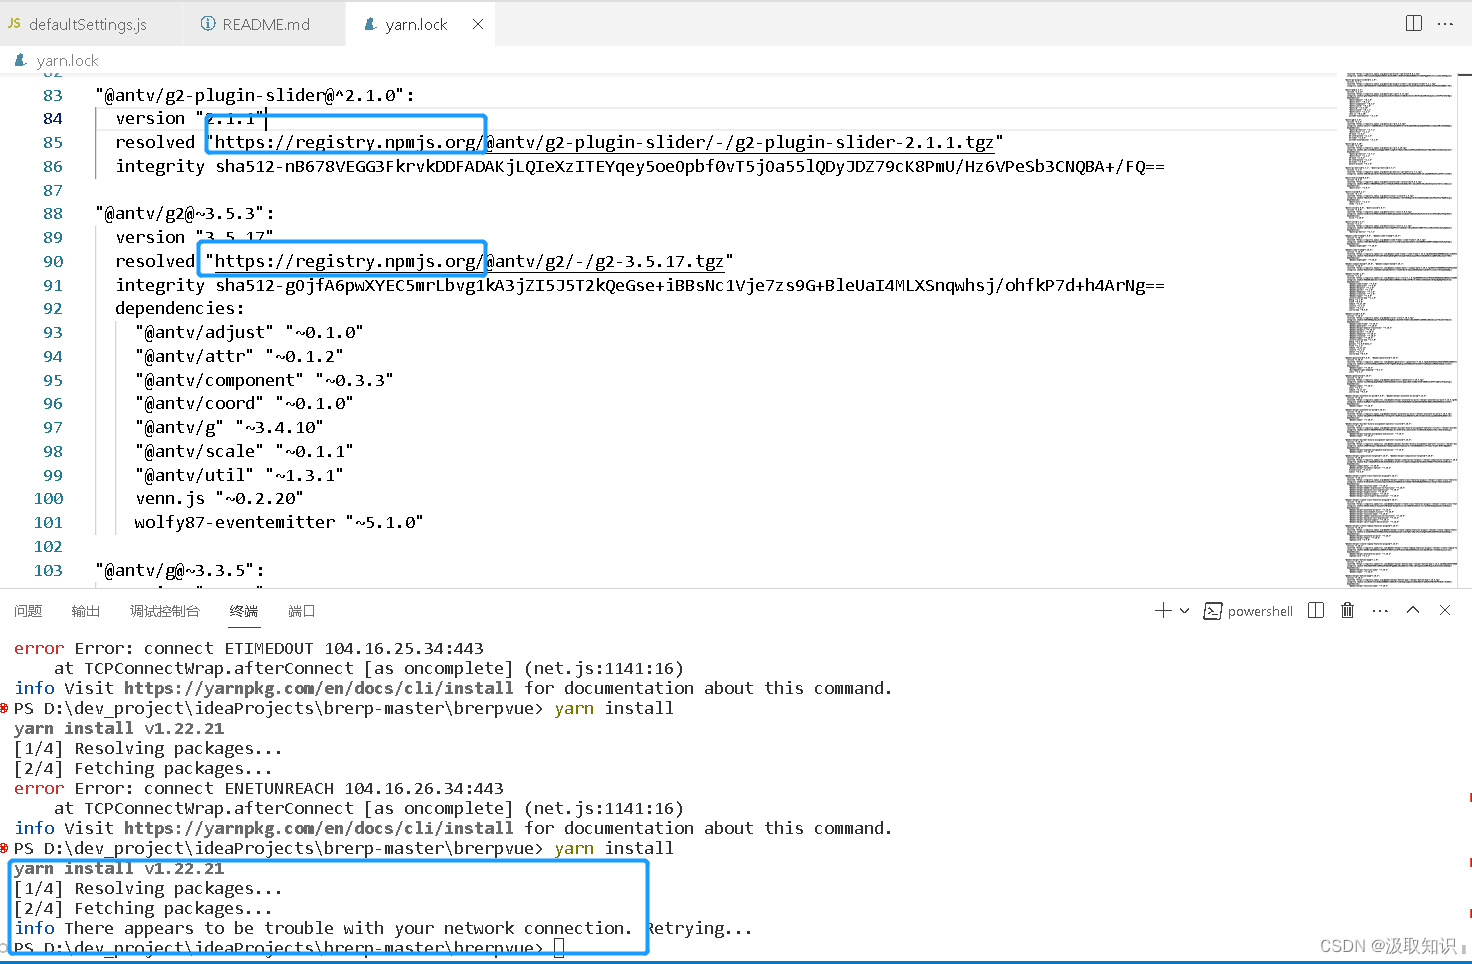Click the "@antv/g2@~3.5.3" entry line
This screenshot has width=1472, height=964.
click(x=184, y=213)
